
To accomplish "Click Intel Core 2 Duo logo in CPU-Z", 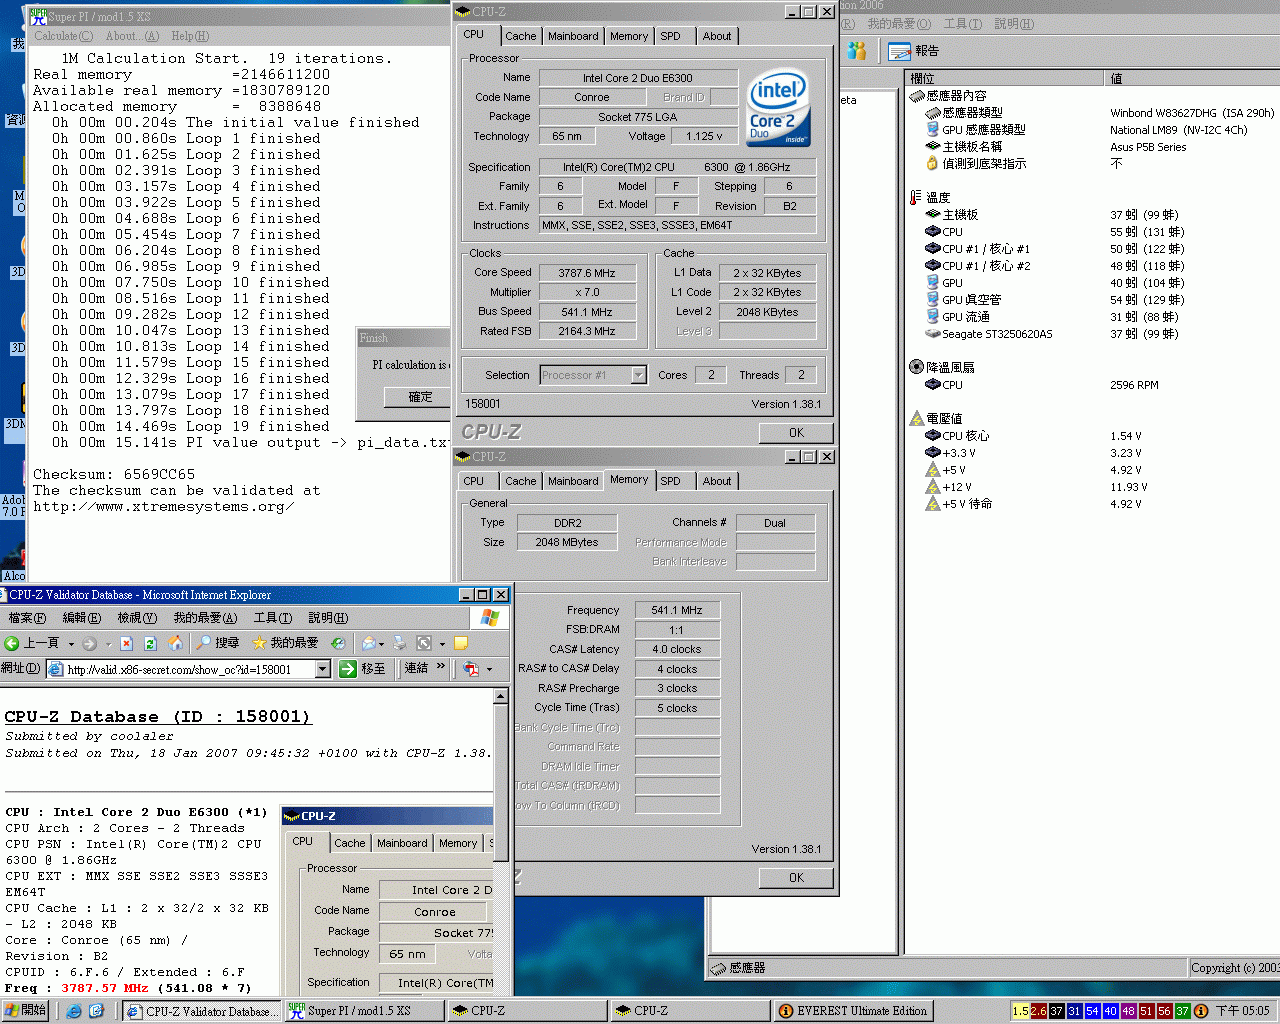I will (x=779, y=107).
